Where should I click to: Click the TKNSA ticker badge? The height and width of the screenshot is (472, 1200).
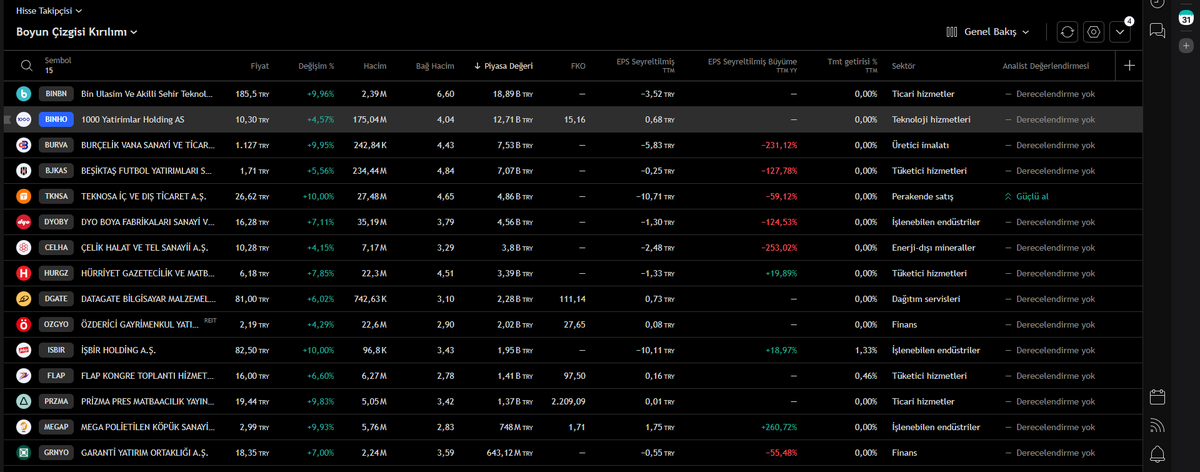57,196
